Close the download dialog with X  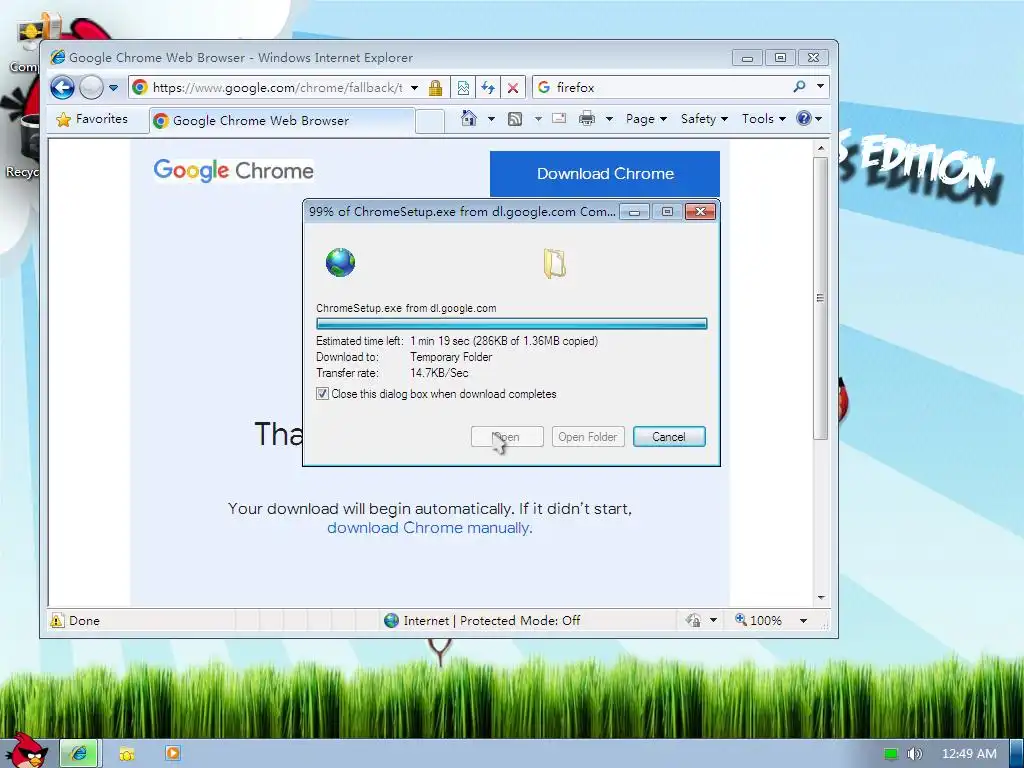(x=700, y=212)
